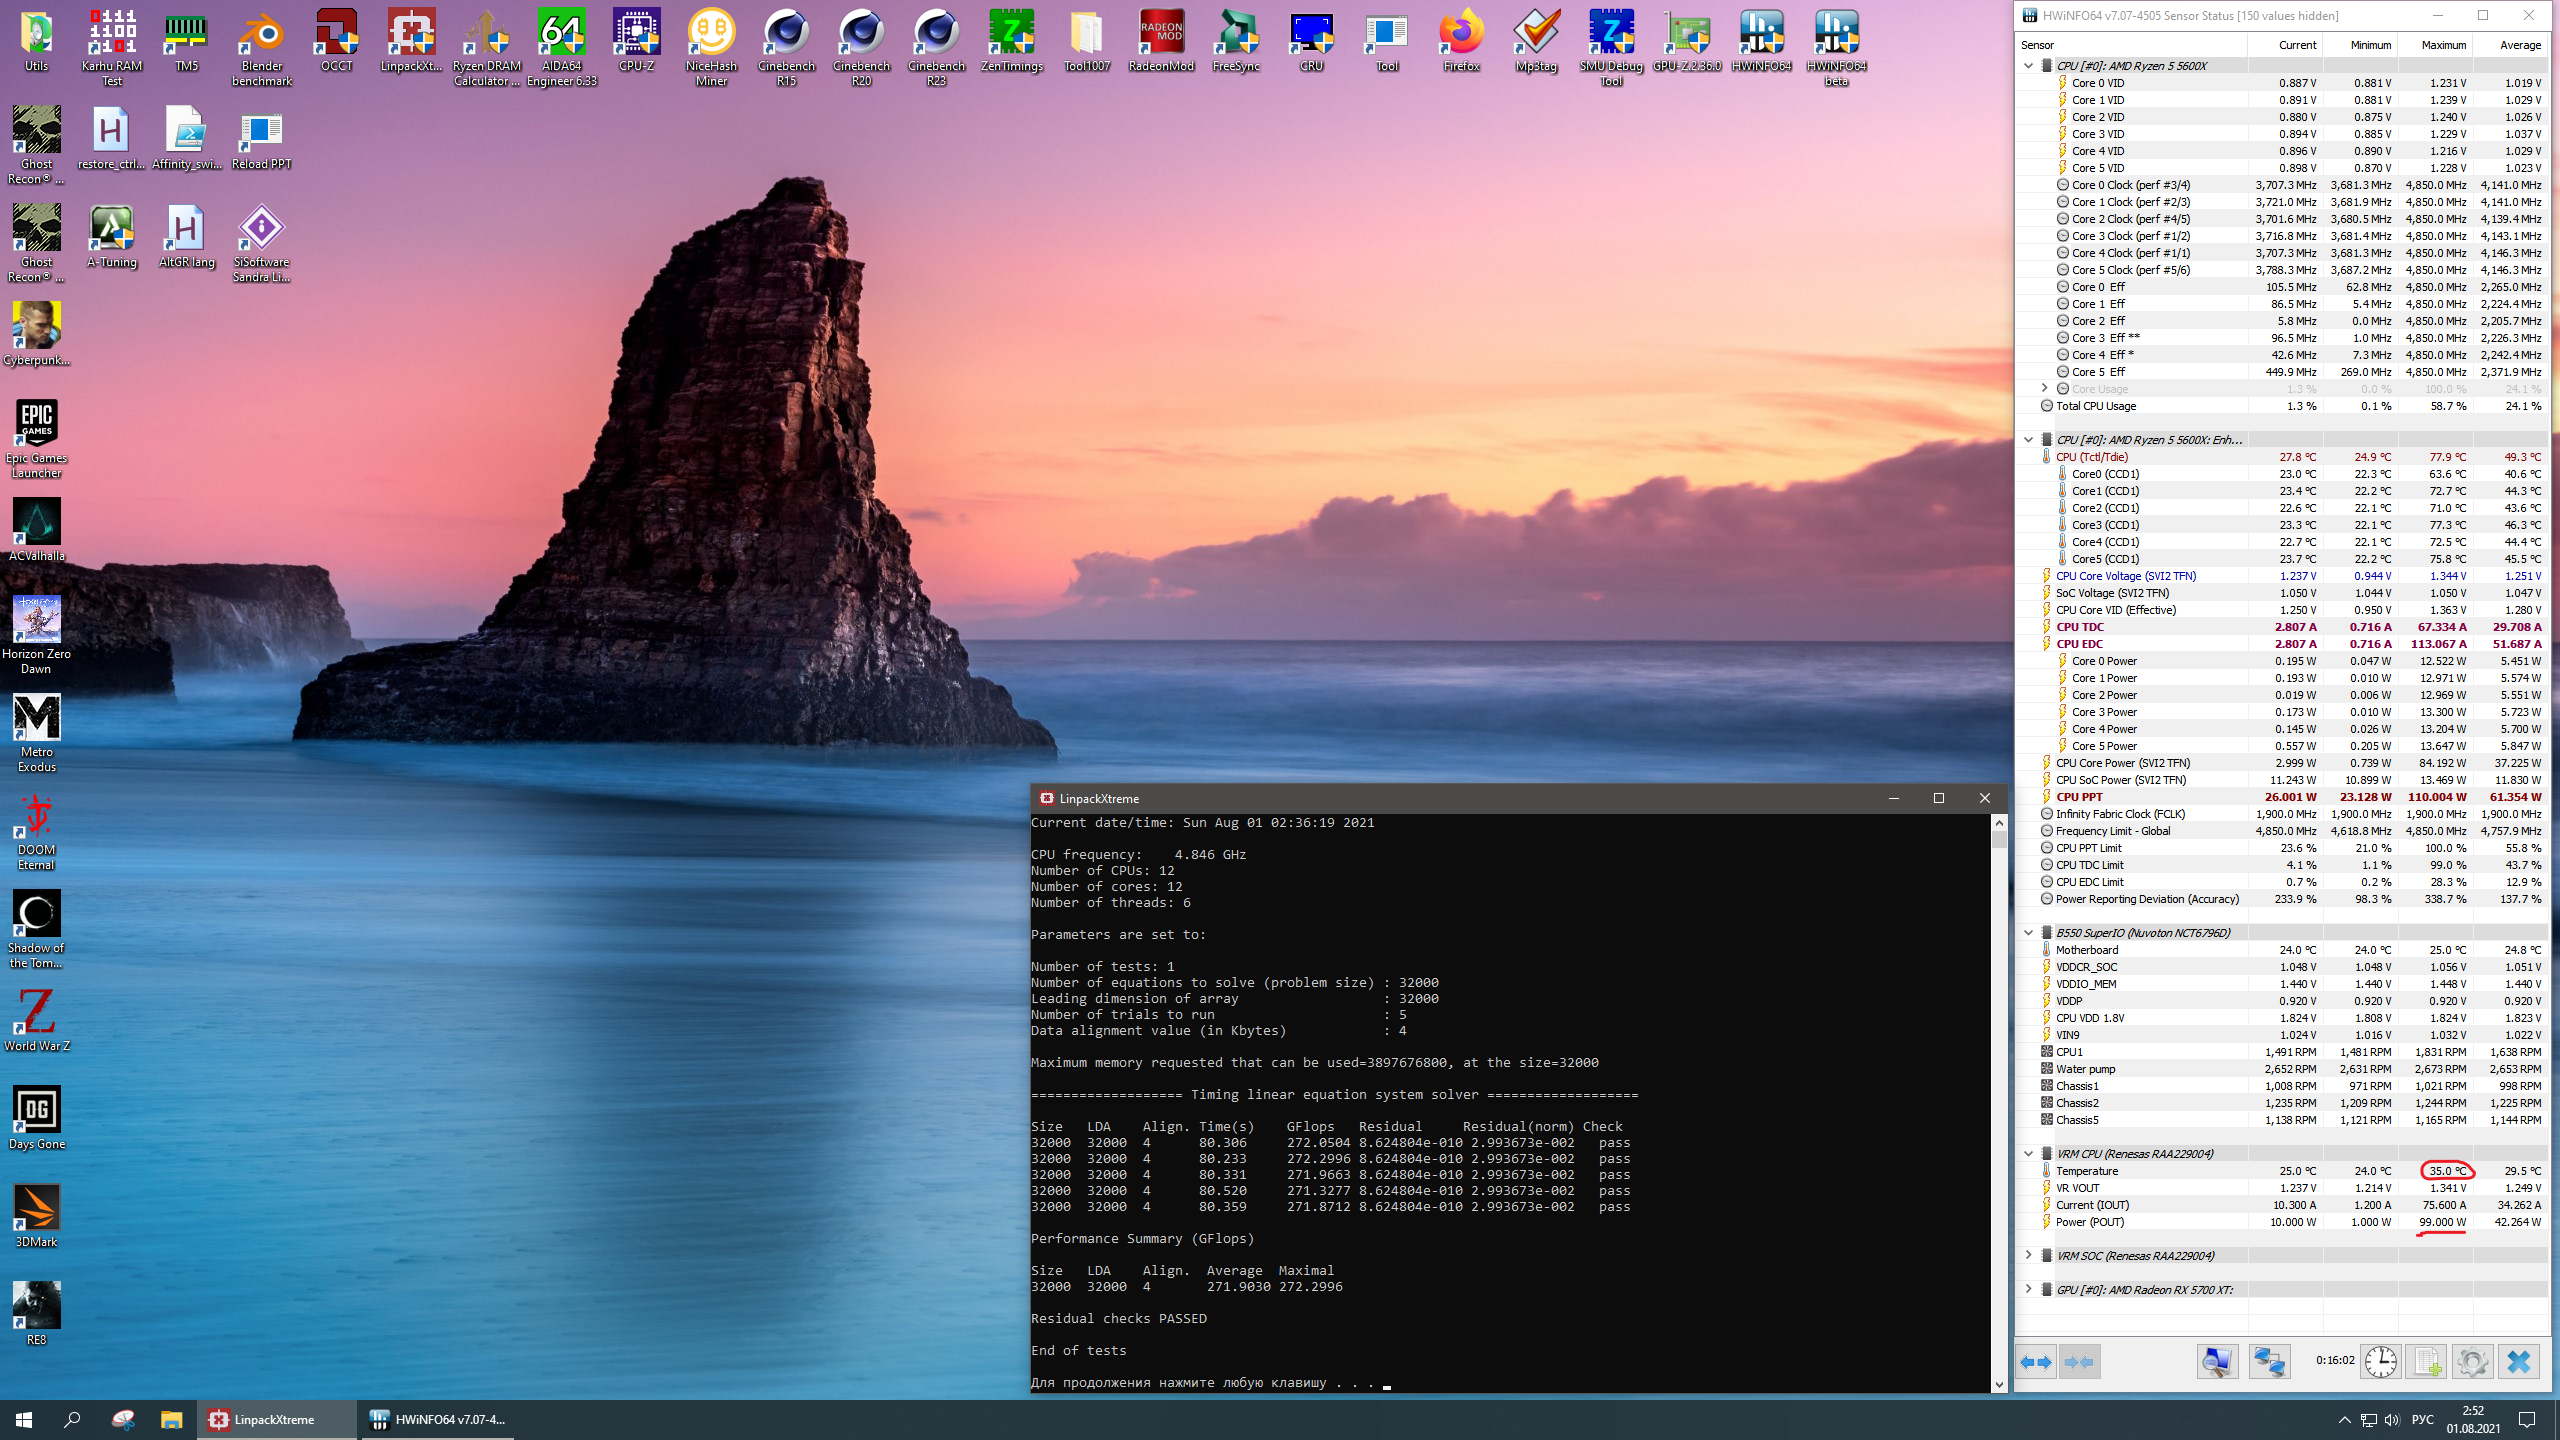Viewport: 2560px width, 1440px height.
Task: Click the HWiNFO collapse columns arrows button
Action: pos(2080,1362)
